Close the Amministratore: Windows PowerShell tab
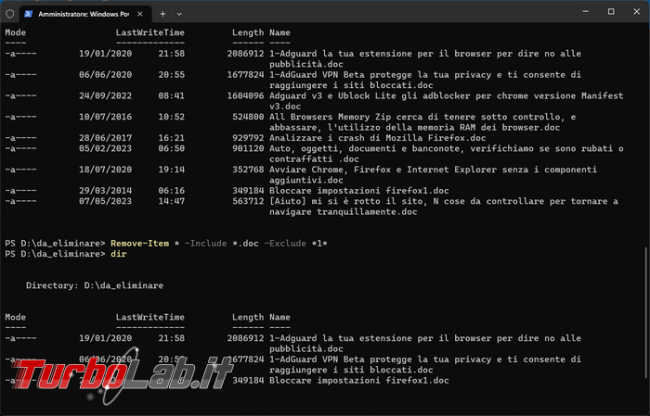The image size is (650, 416). (140, 14)
